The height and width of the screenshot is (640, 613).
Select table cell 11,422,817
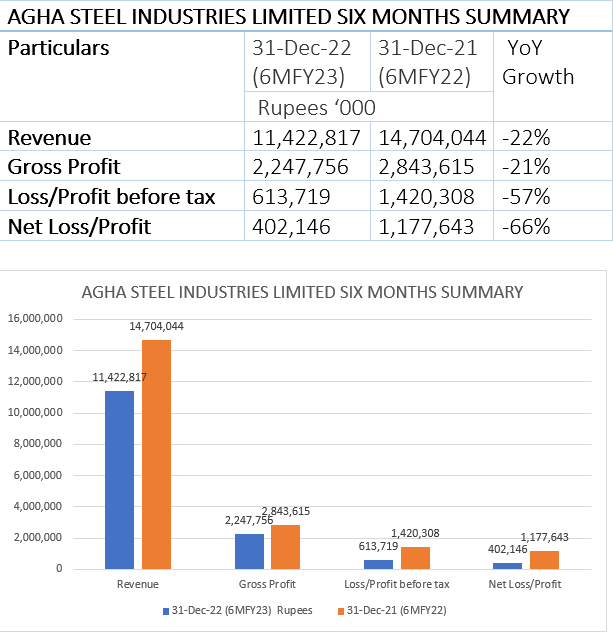coord(306,138)
